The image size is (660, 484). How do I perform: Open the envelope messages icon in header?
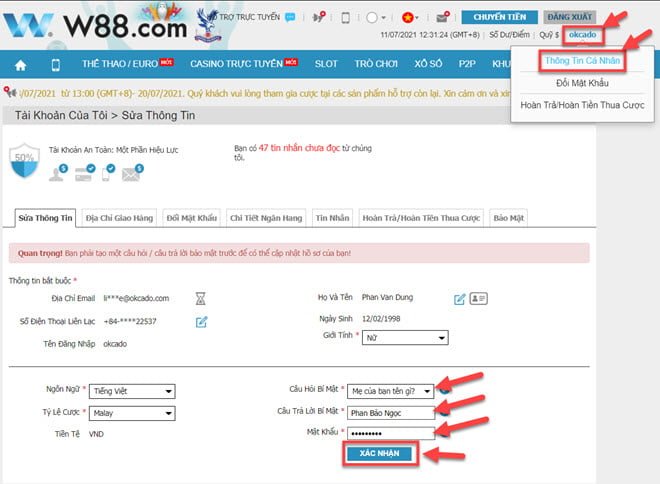click(x=443, y=17)
